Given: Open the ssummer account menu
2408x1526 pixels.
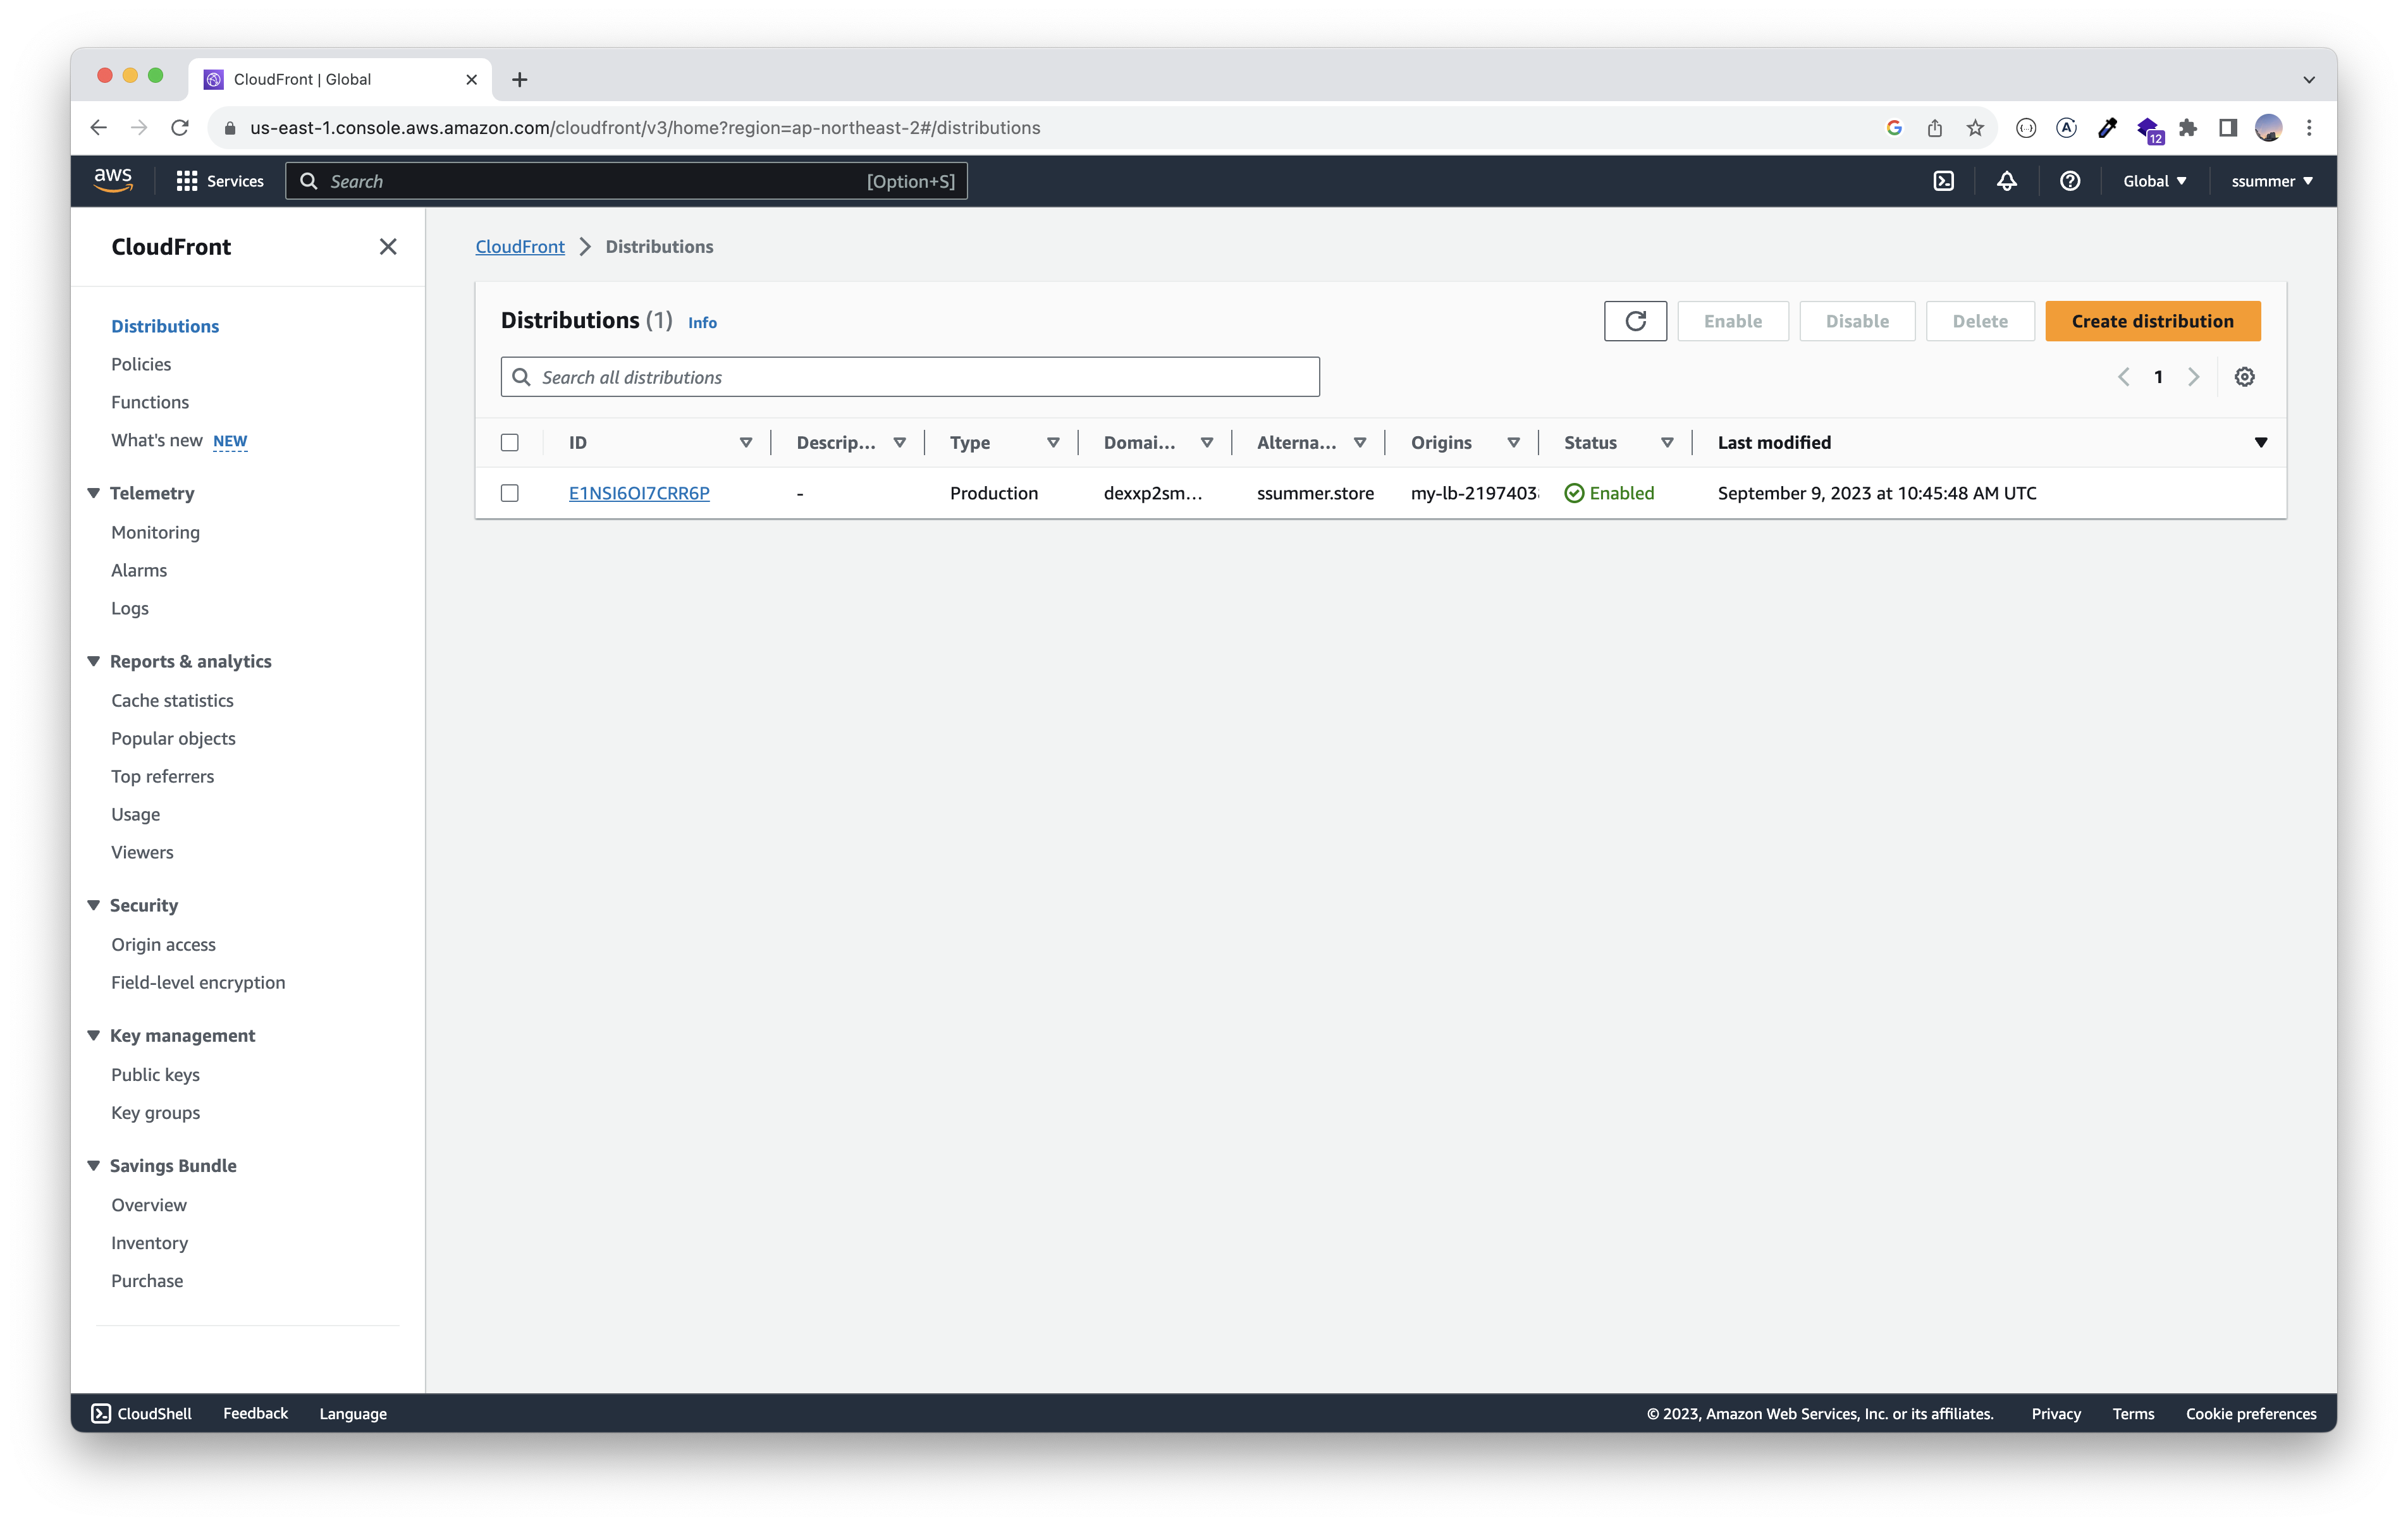Looking at the screenshot, I should pyautogui.click(x=2271, y=181).
